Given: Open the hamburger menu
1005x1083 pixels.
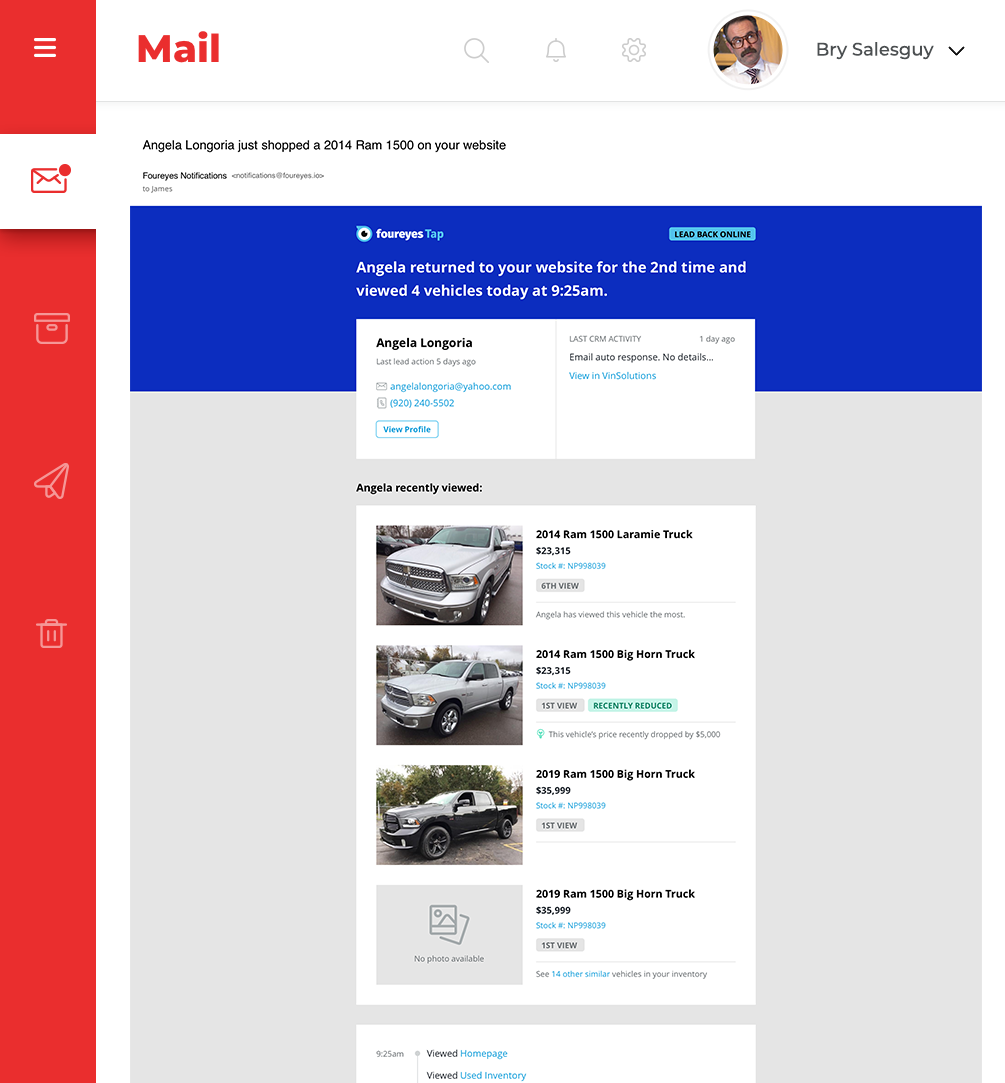Looking at the screenshot, I should (45, 48).
